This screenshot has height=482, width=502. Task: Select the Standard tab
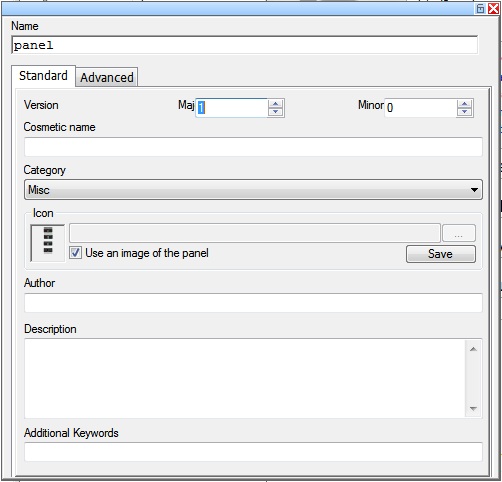43,76
